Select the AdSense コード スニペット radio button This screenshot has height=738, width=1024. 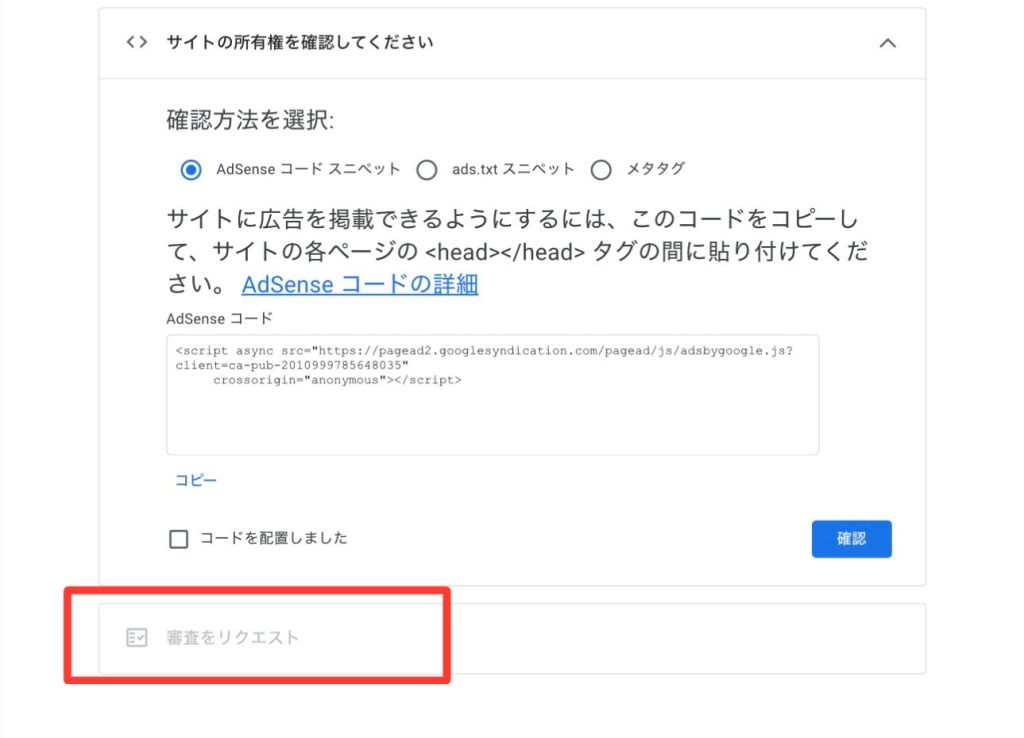(x=191, y=170)
